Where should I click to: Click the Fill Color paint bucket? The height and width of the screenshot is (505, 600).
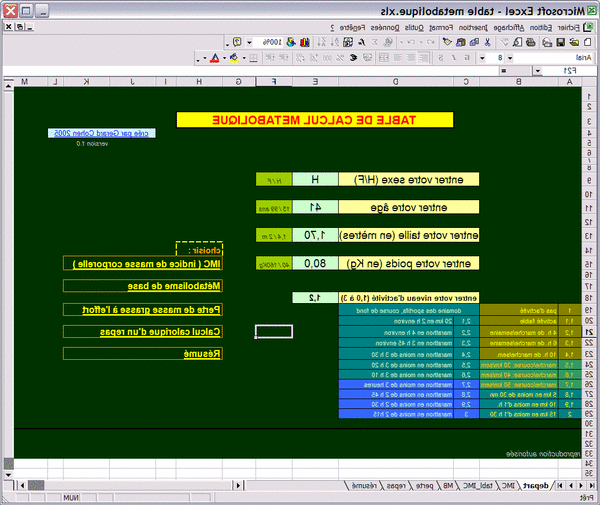234,58
